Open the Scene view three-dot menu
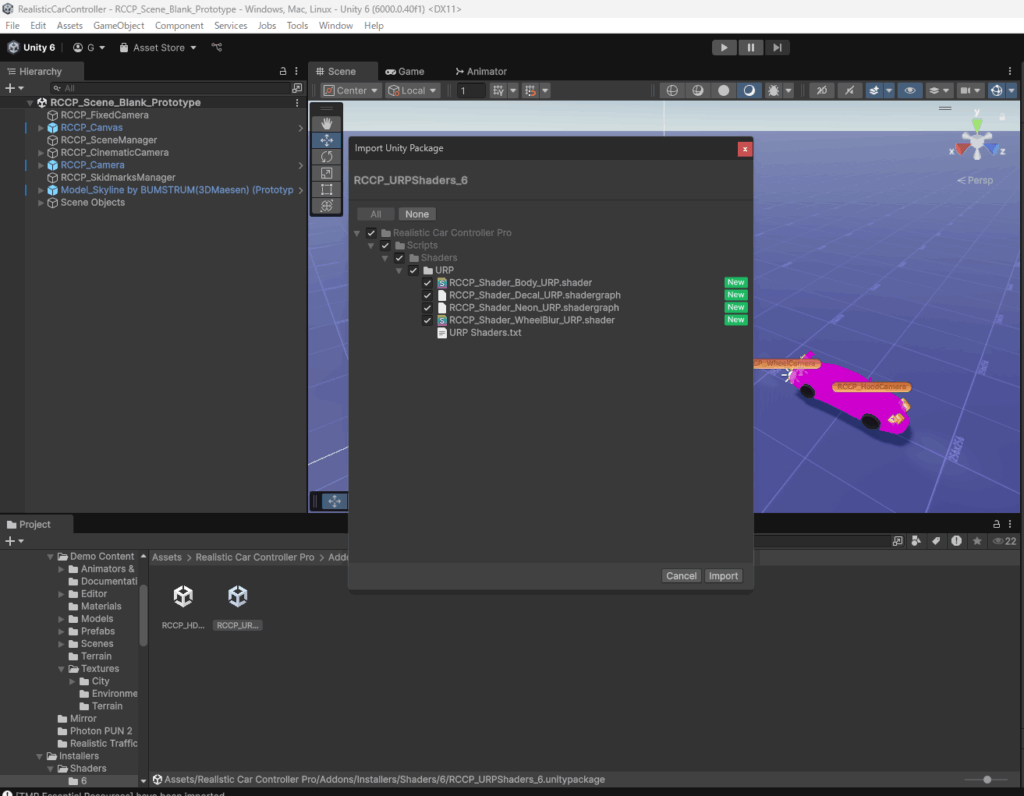 1010,71
